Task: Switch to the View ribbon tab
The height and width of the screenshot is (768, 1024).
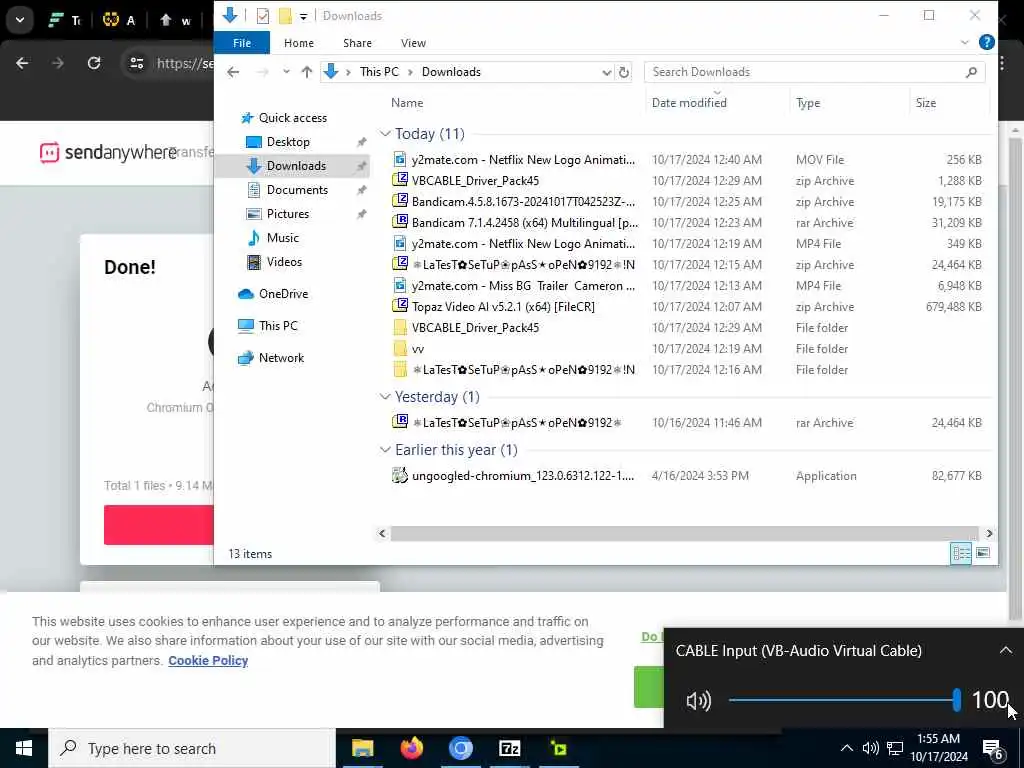Action: [x=413, y=43]
